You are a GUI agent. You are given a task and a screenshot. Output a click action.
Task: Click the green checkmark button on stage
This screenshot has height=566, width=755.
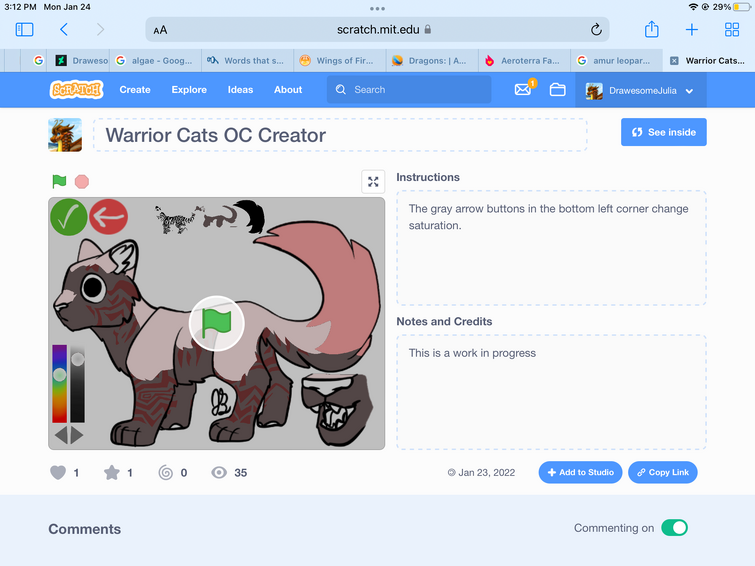coord(69,217)
